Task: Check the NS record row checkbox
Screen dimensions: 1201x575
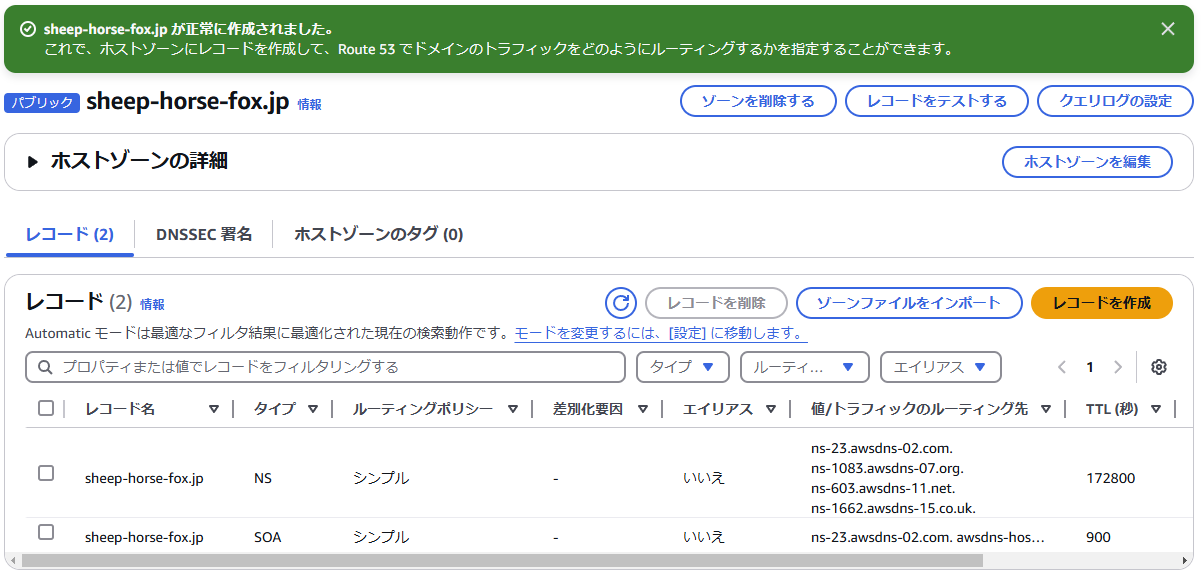Action: point(46,473)
